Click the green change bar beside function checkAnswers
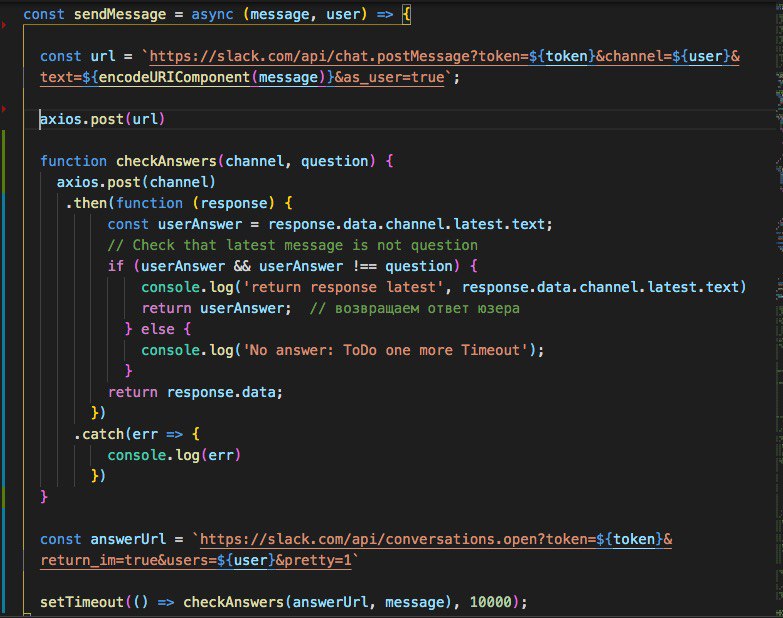The width and height of the screenshot is (783, 618). [4, 162]
